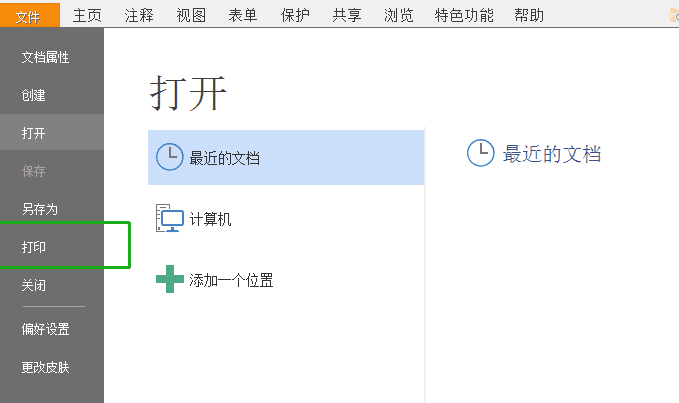Go to the 视图 ribbon tab

point(191,16)
